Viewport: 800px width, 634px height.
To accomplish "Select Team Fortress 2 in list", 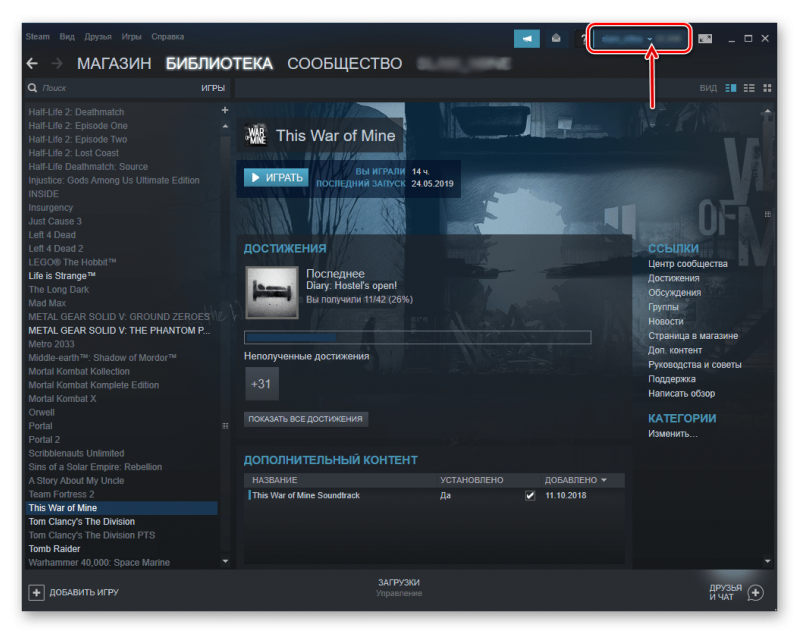I will (61, 494).
